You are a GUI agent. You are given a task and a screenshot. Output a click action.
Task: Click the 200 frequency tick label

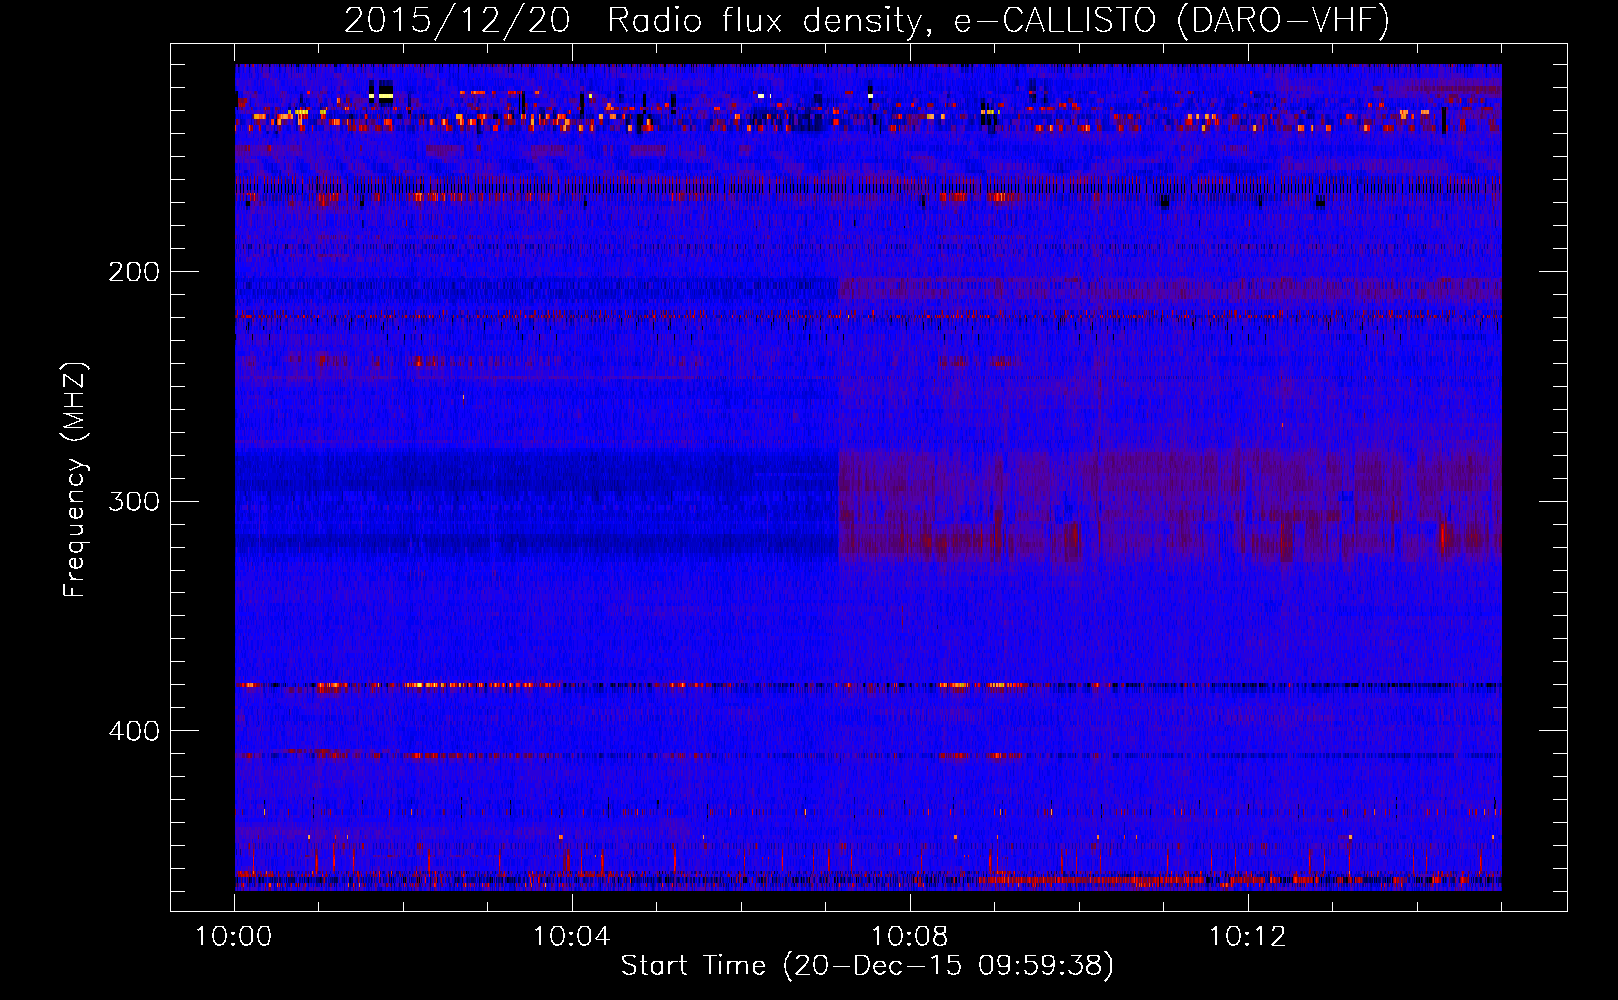pos(134,271)
